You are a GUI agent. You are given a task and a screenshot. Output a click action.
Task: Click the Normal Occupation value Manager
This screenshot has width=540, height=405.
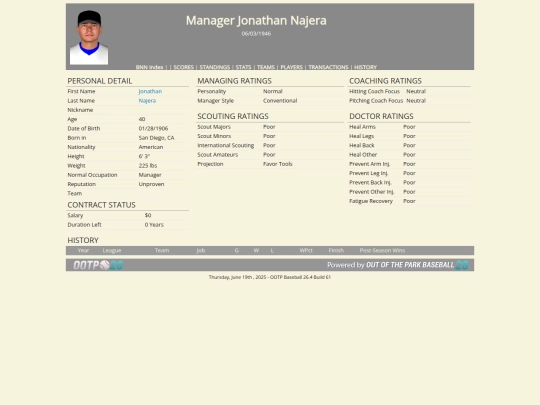pos(150,175)
